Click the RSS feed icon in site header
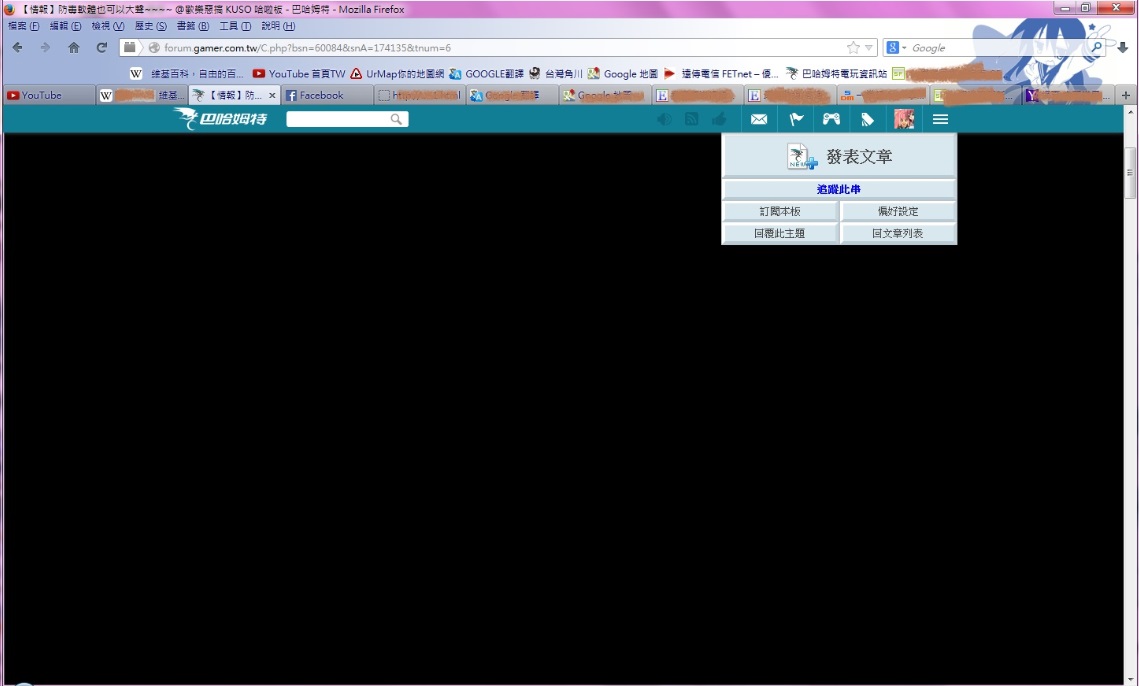The image size is (1139, 686). [x=692, y=119]
